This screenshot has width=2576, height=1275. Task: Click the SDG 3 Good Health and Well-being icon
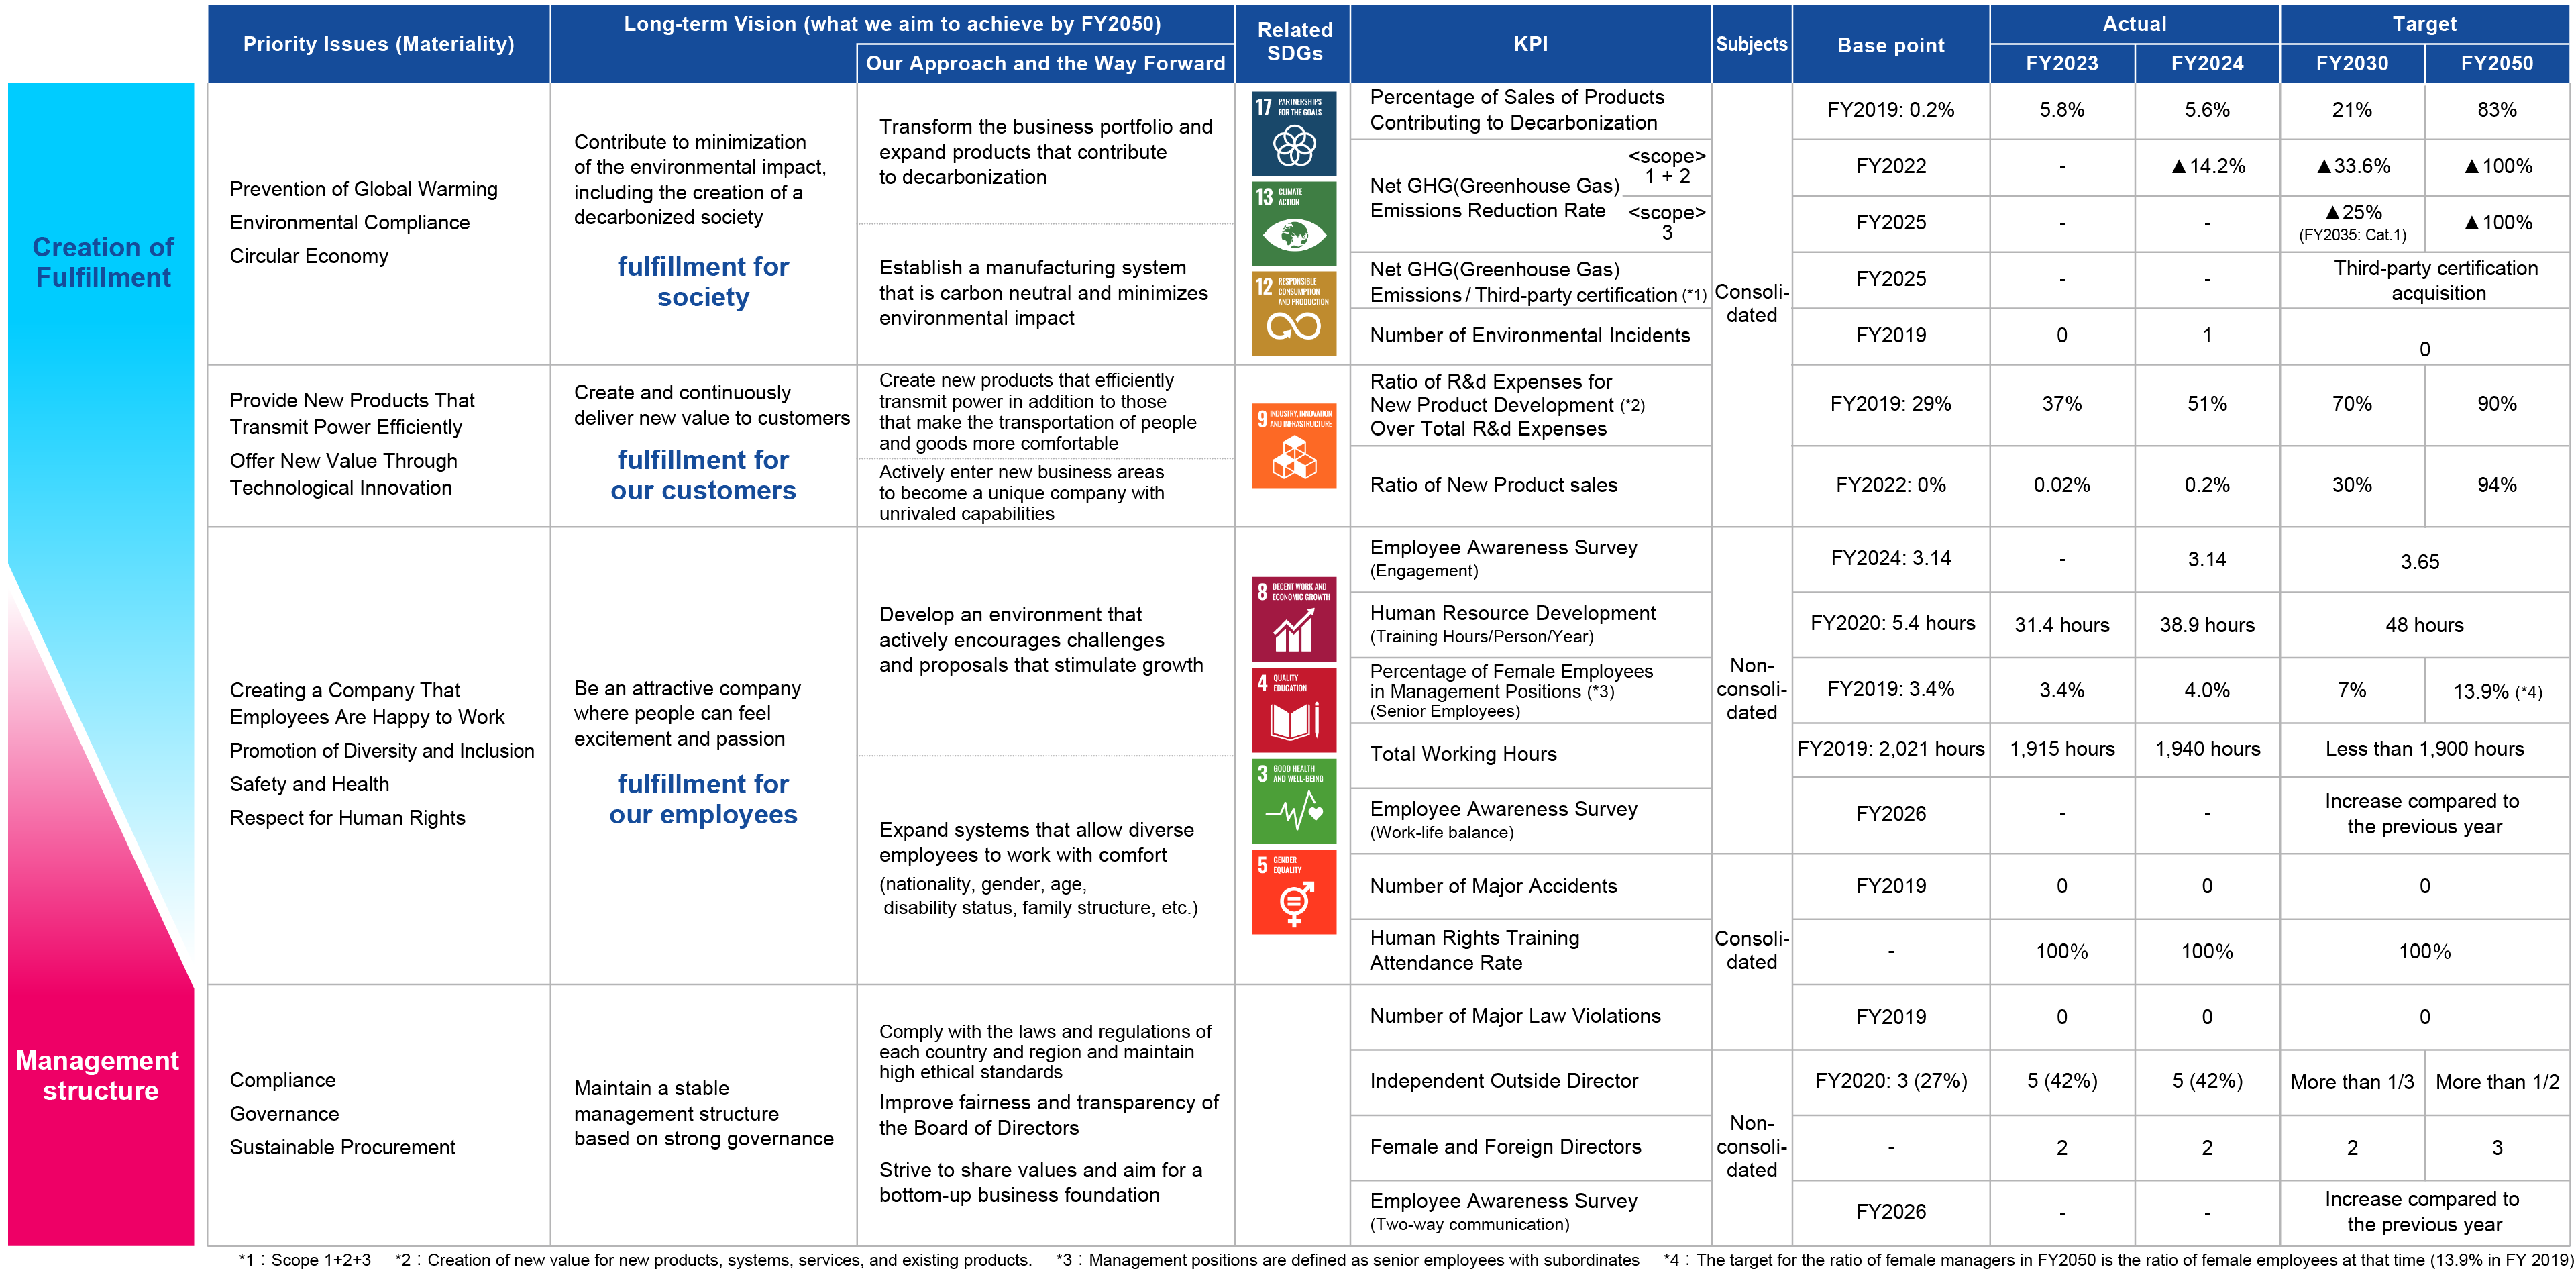pos(1294,801)
